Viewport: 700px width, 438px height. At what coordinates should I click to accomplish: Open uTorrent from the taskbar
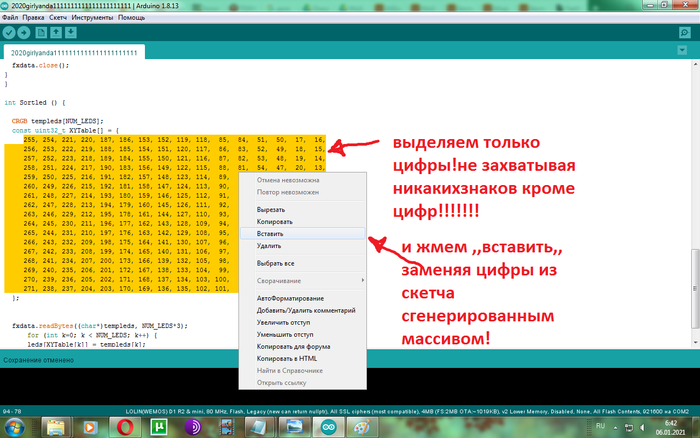click(159, 427)
